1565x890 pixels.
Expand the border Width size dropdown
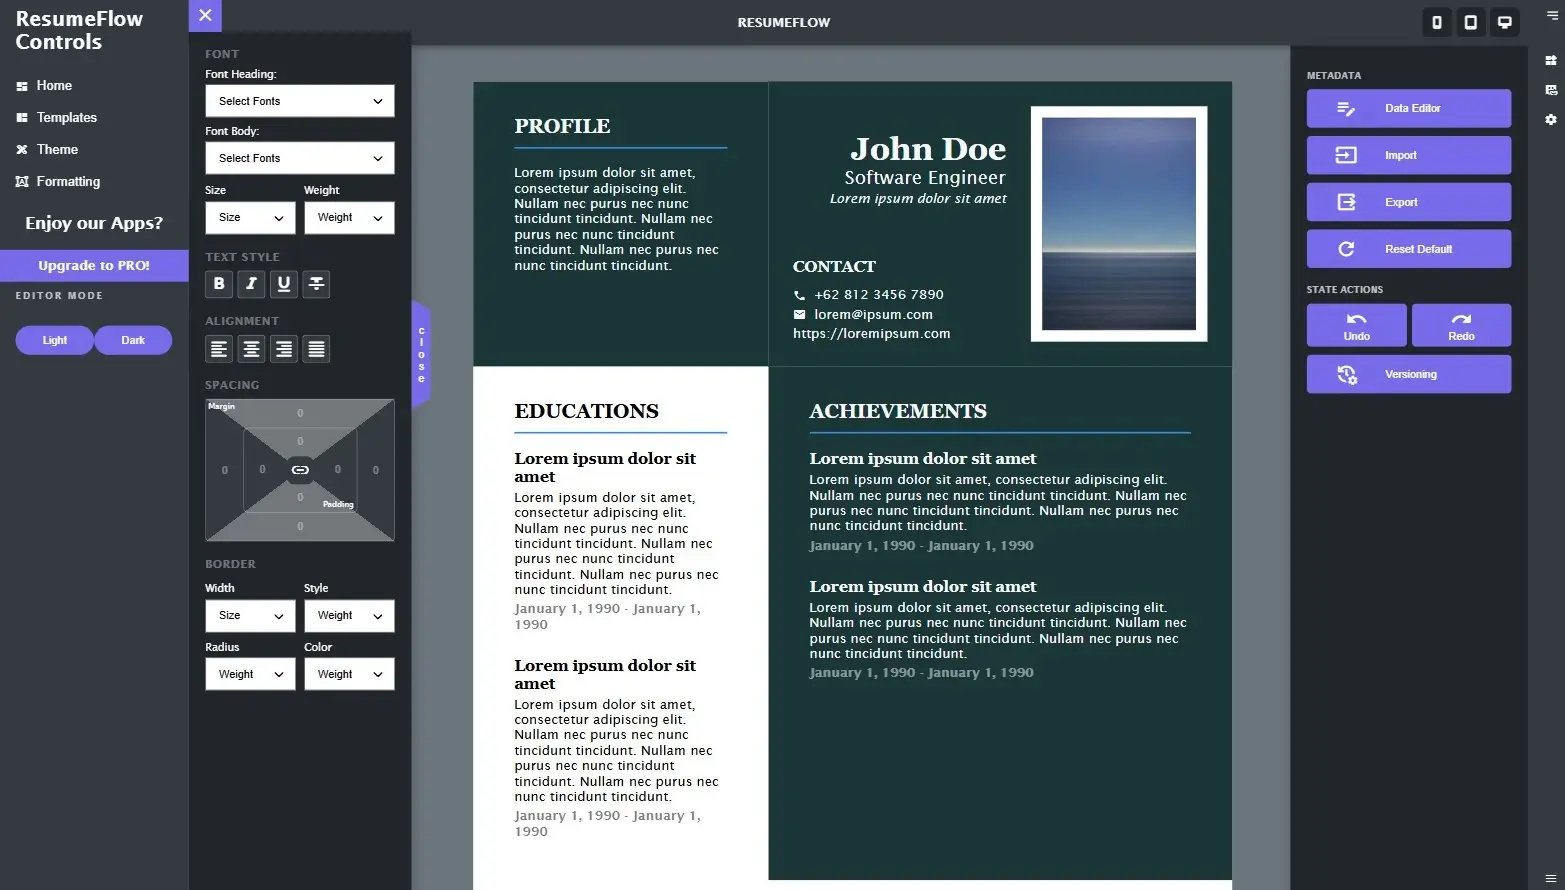click(x=249, y=615)
